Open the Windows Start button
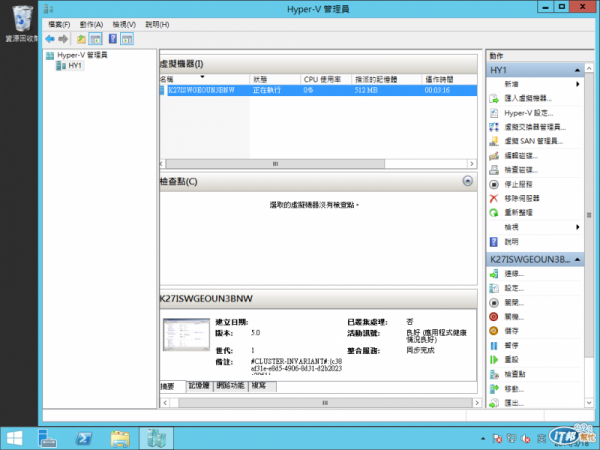This screenshot has height=450, width=600. [x=15, y=438]
